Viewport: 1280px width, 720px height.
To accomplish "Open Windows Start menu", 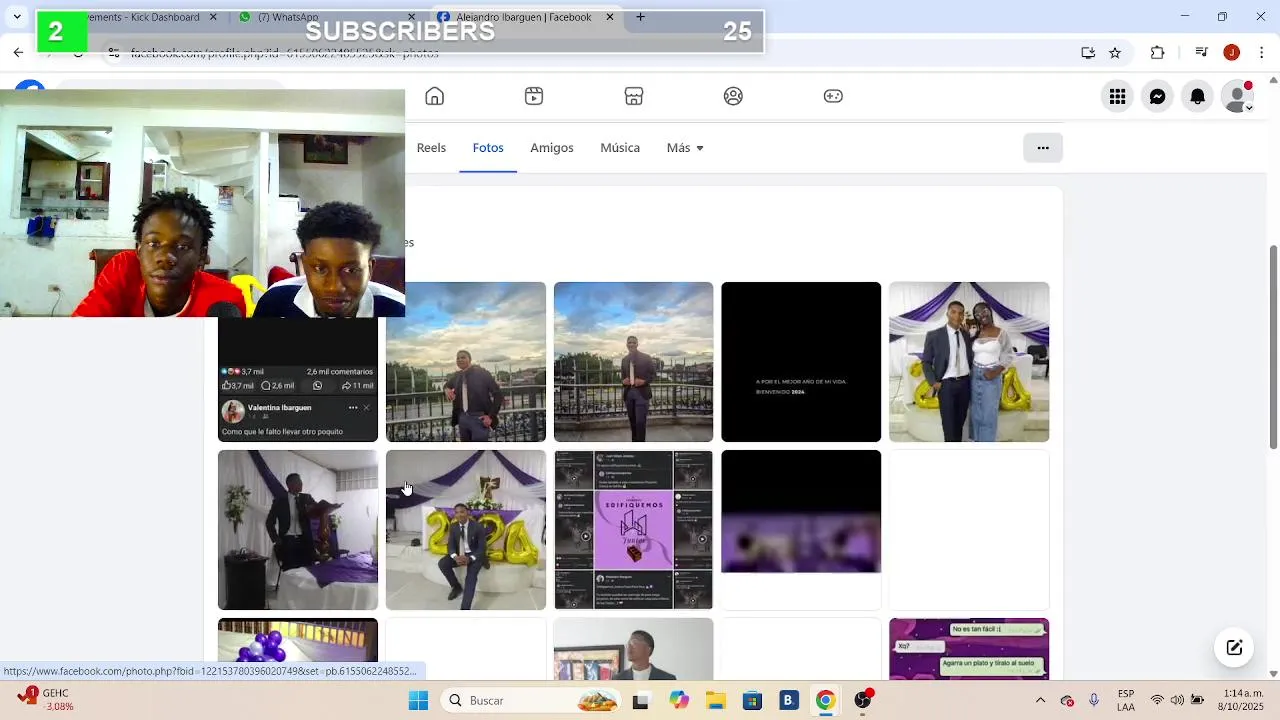I will 418,700.
